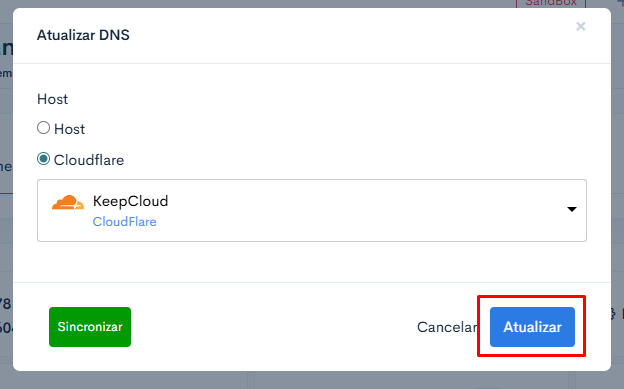Click the KeepCloud account name
Image resolution: width=624 pixels, height=389 pixels.
131,201
